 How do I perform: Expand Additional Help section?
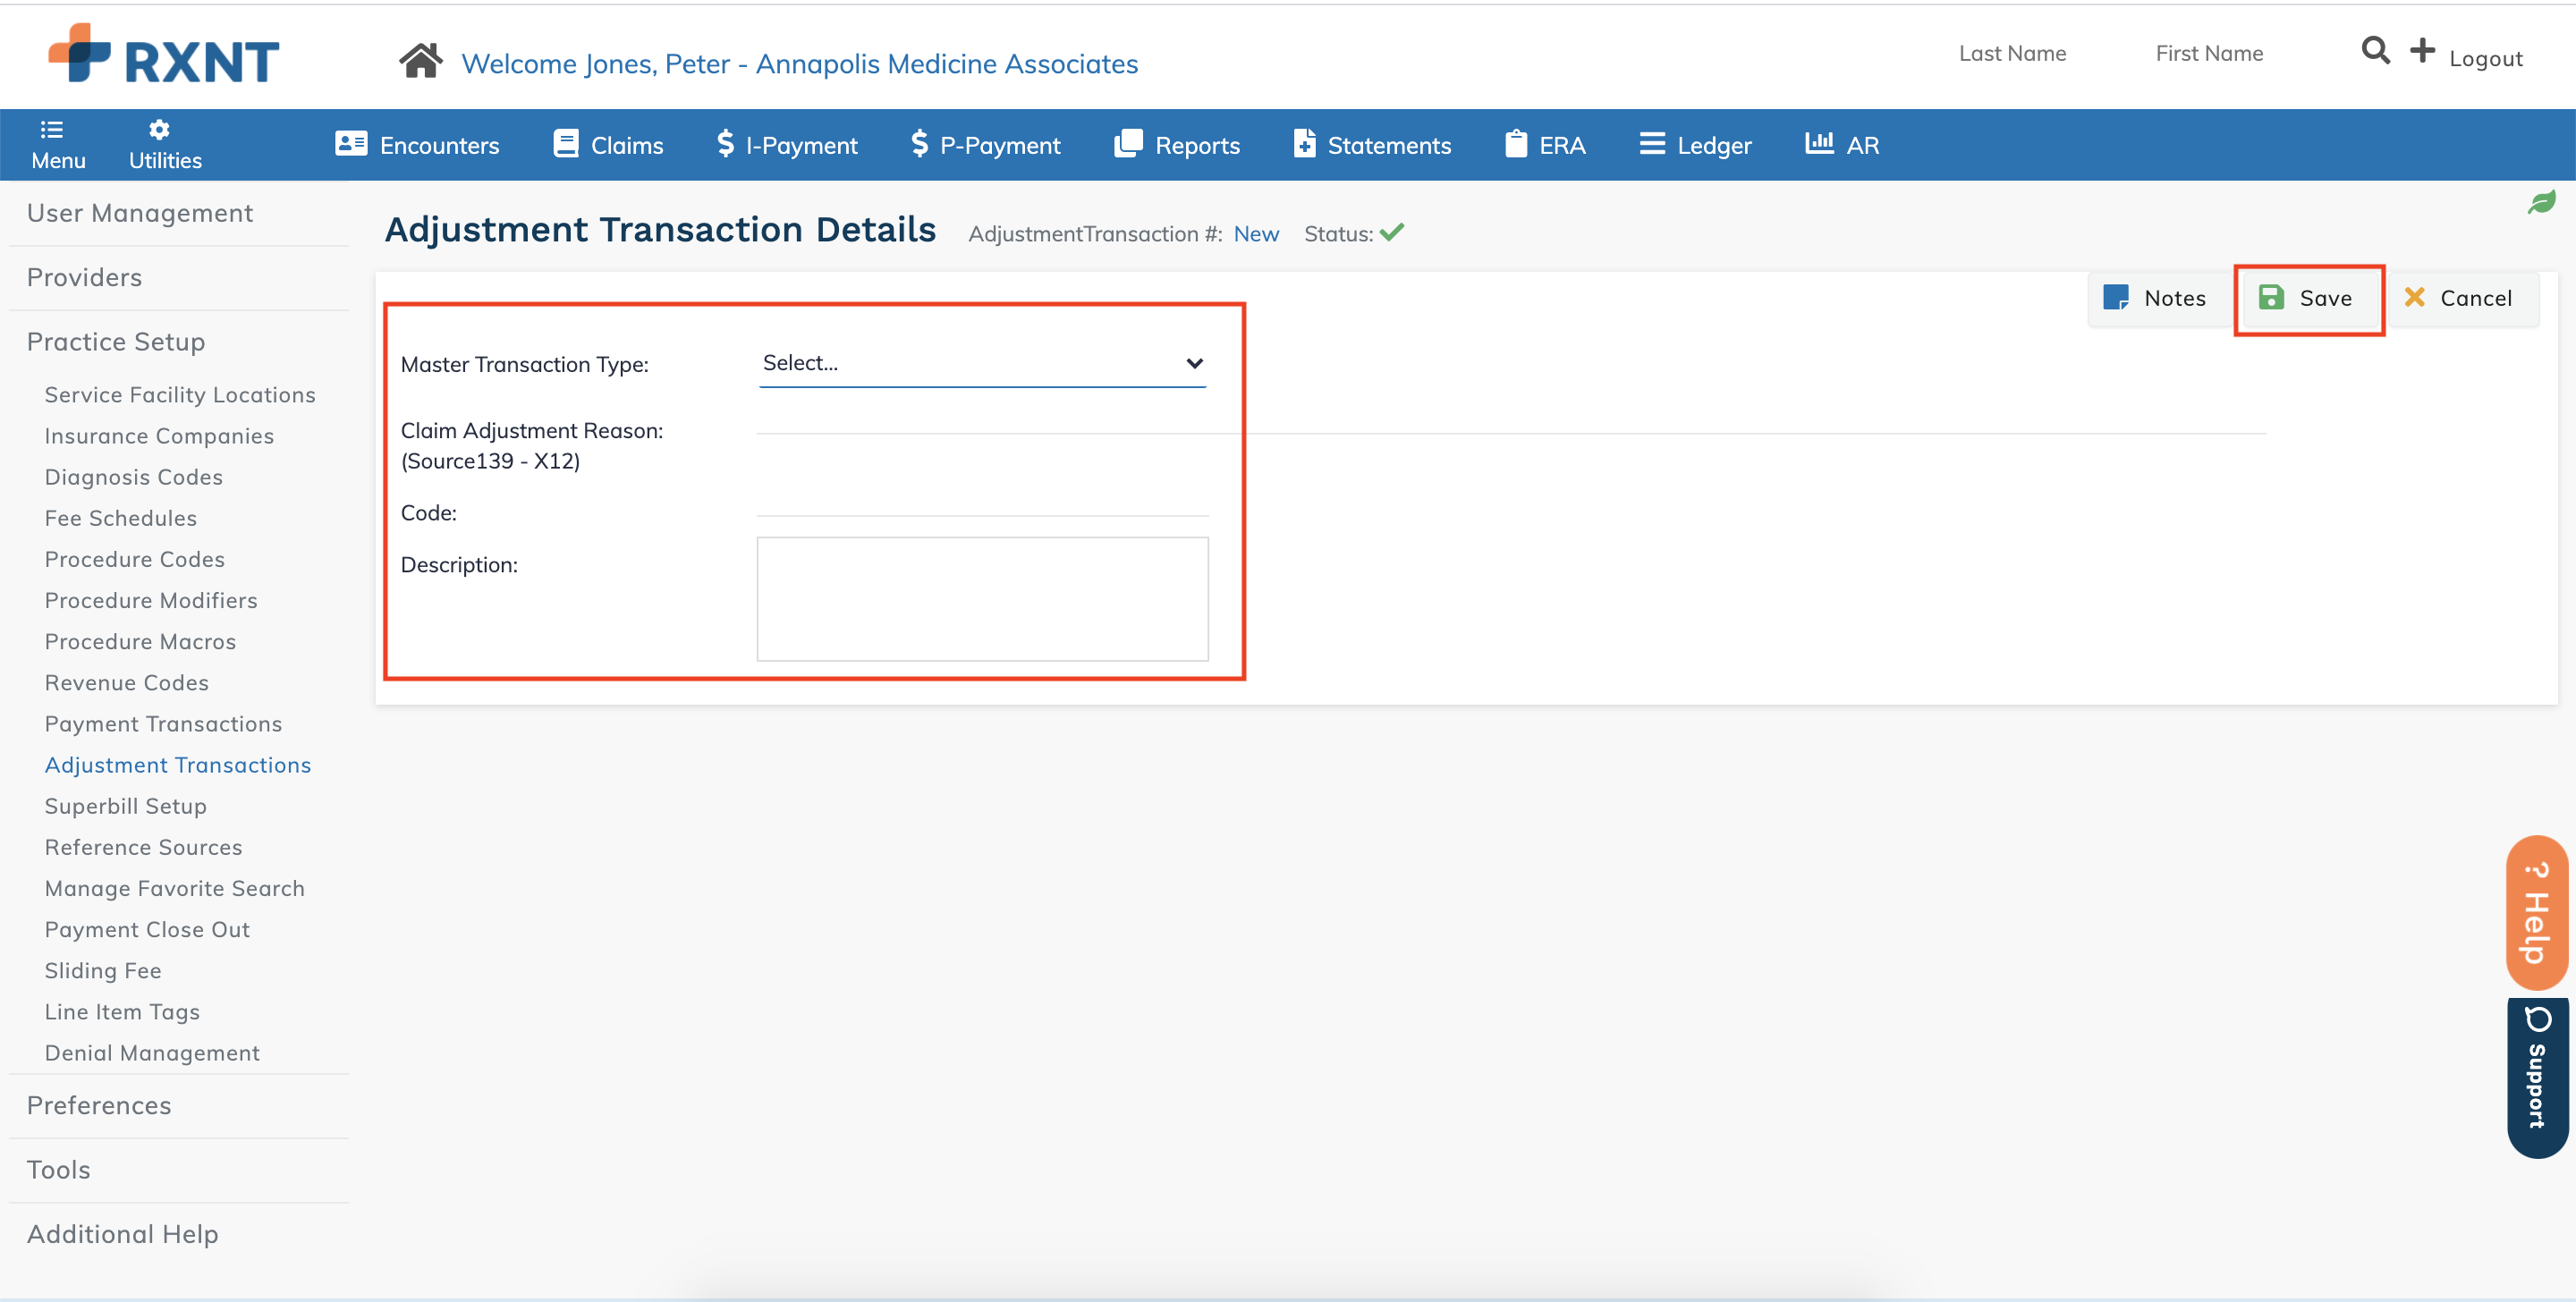122,1233
